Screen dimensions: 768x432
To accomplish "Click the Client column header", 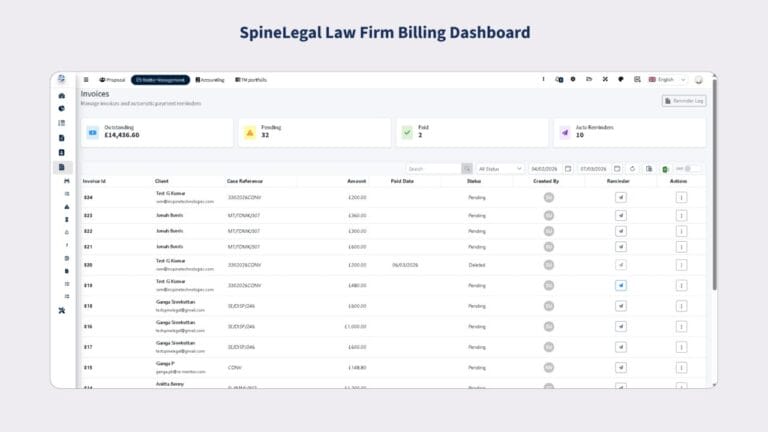I will click(x=162, y=181).
